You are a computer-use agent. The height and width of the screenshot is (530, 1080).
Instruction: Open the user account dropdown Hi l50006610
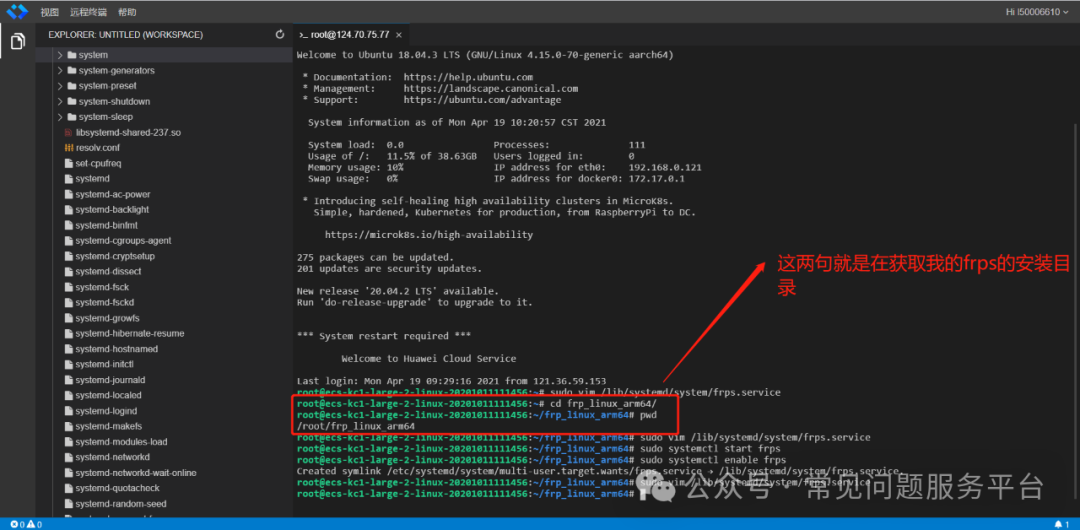click(x=1035, y=12)
